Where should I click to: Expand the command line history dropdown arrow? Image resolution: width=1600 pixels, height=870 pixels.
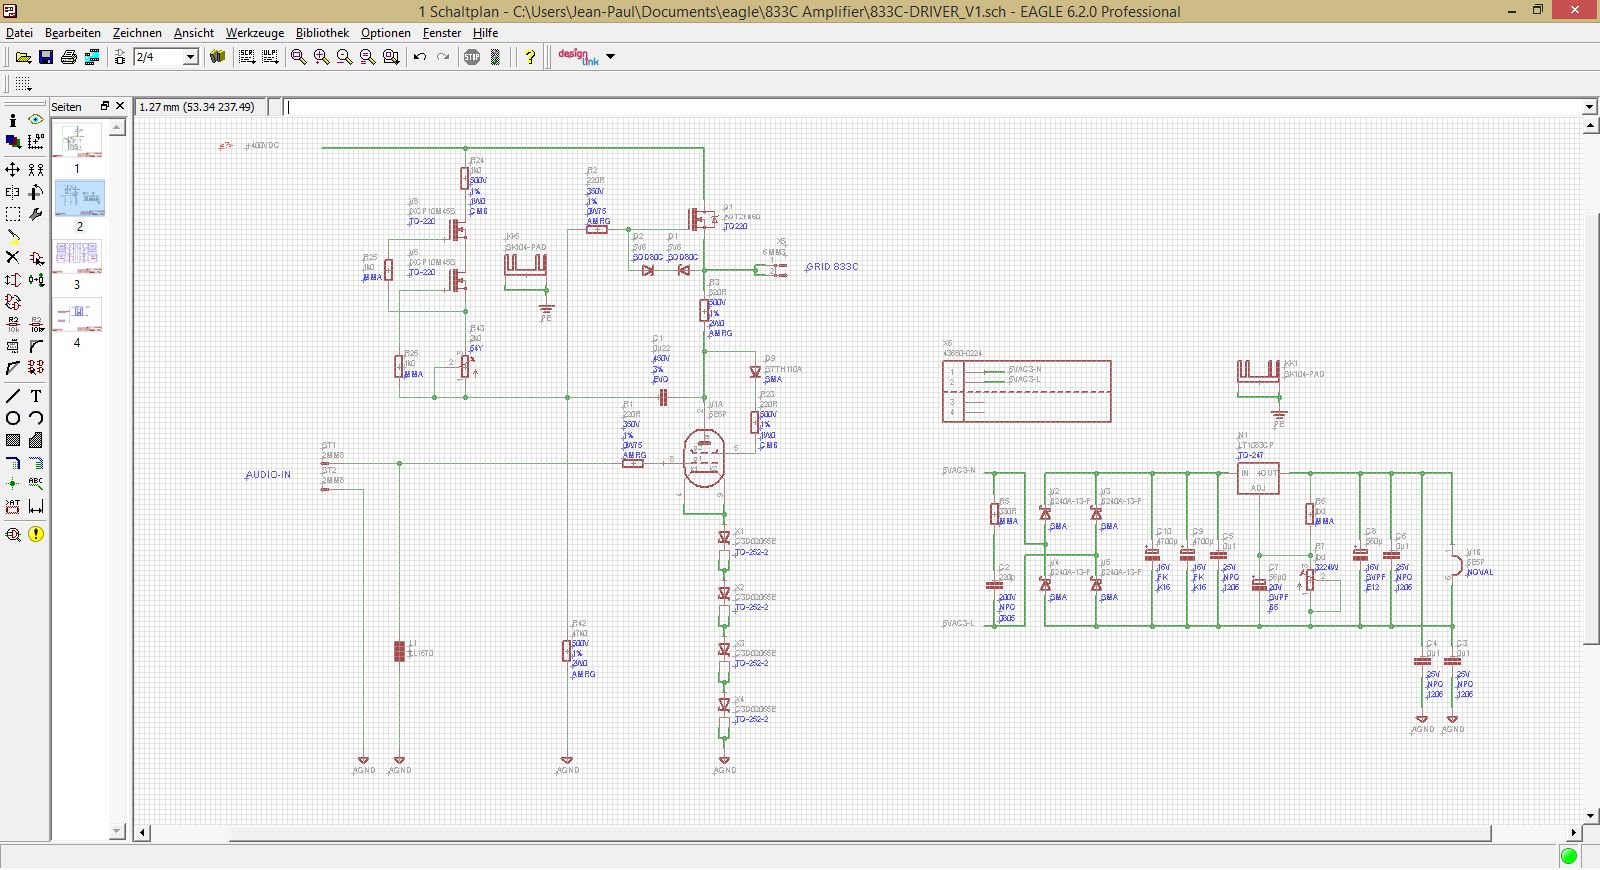[1590, 107]
